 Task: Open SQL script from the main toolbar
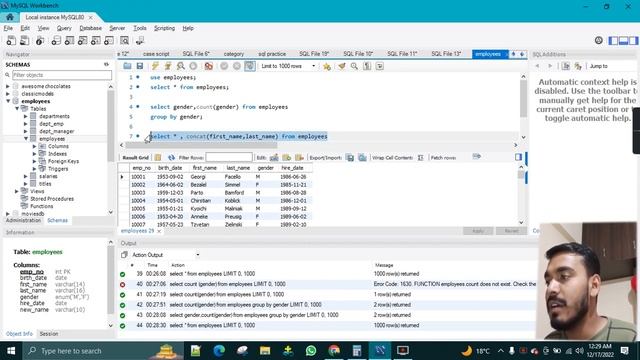[x=24, y=40]
